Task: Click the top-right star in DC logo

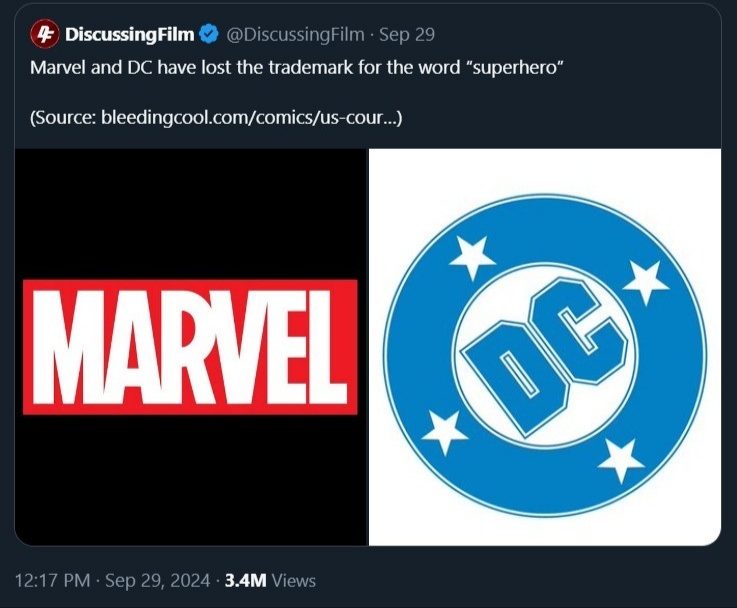Action: [x=645, y=281]
